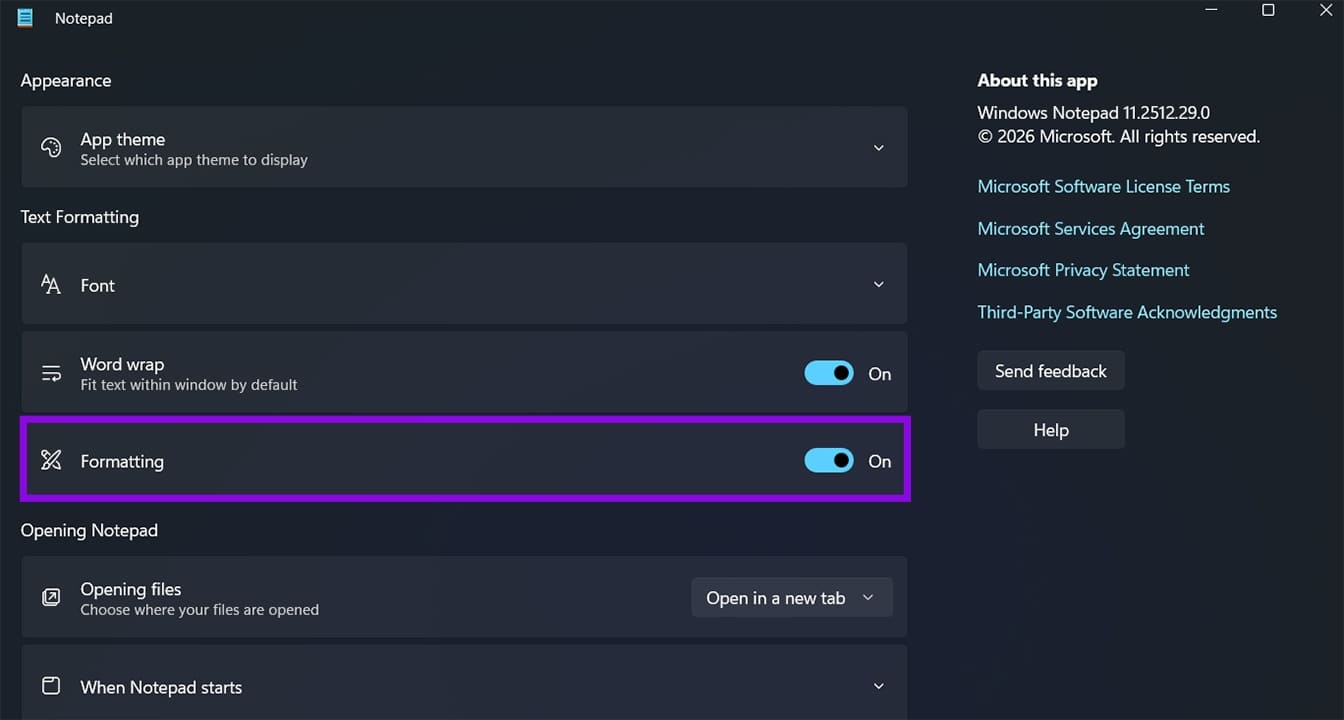Expand the App theme section chevron
1344x720 pixels.
[x=879, y=148]
